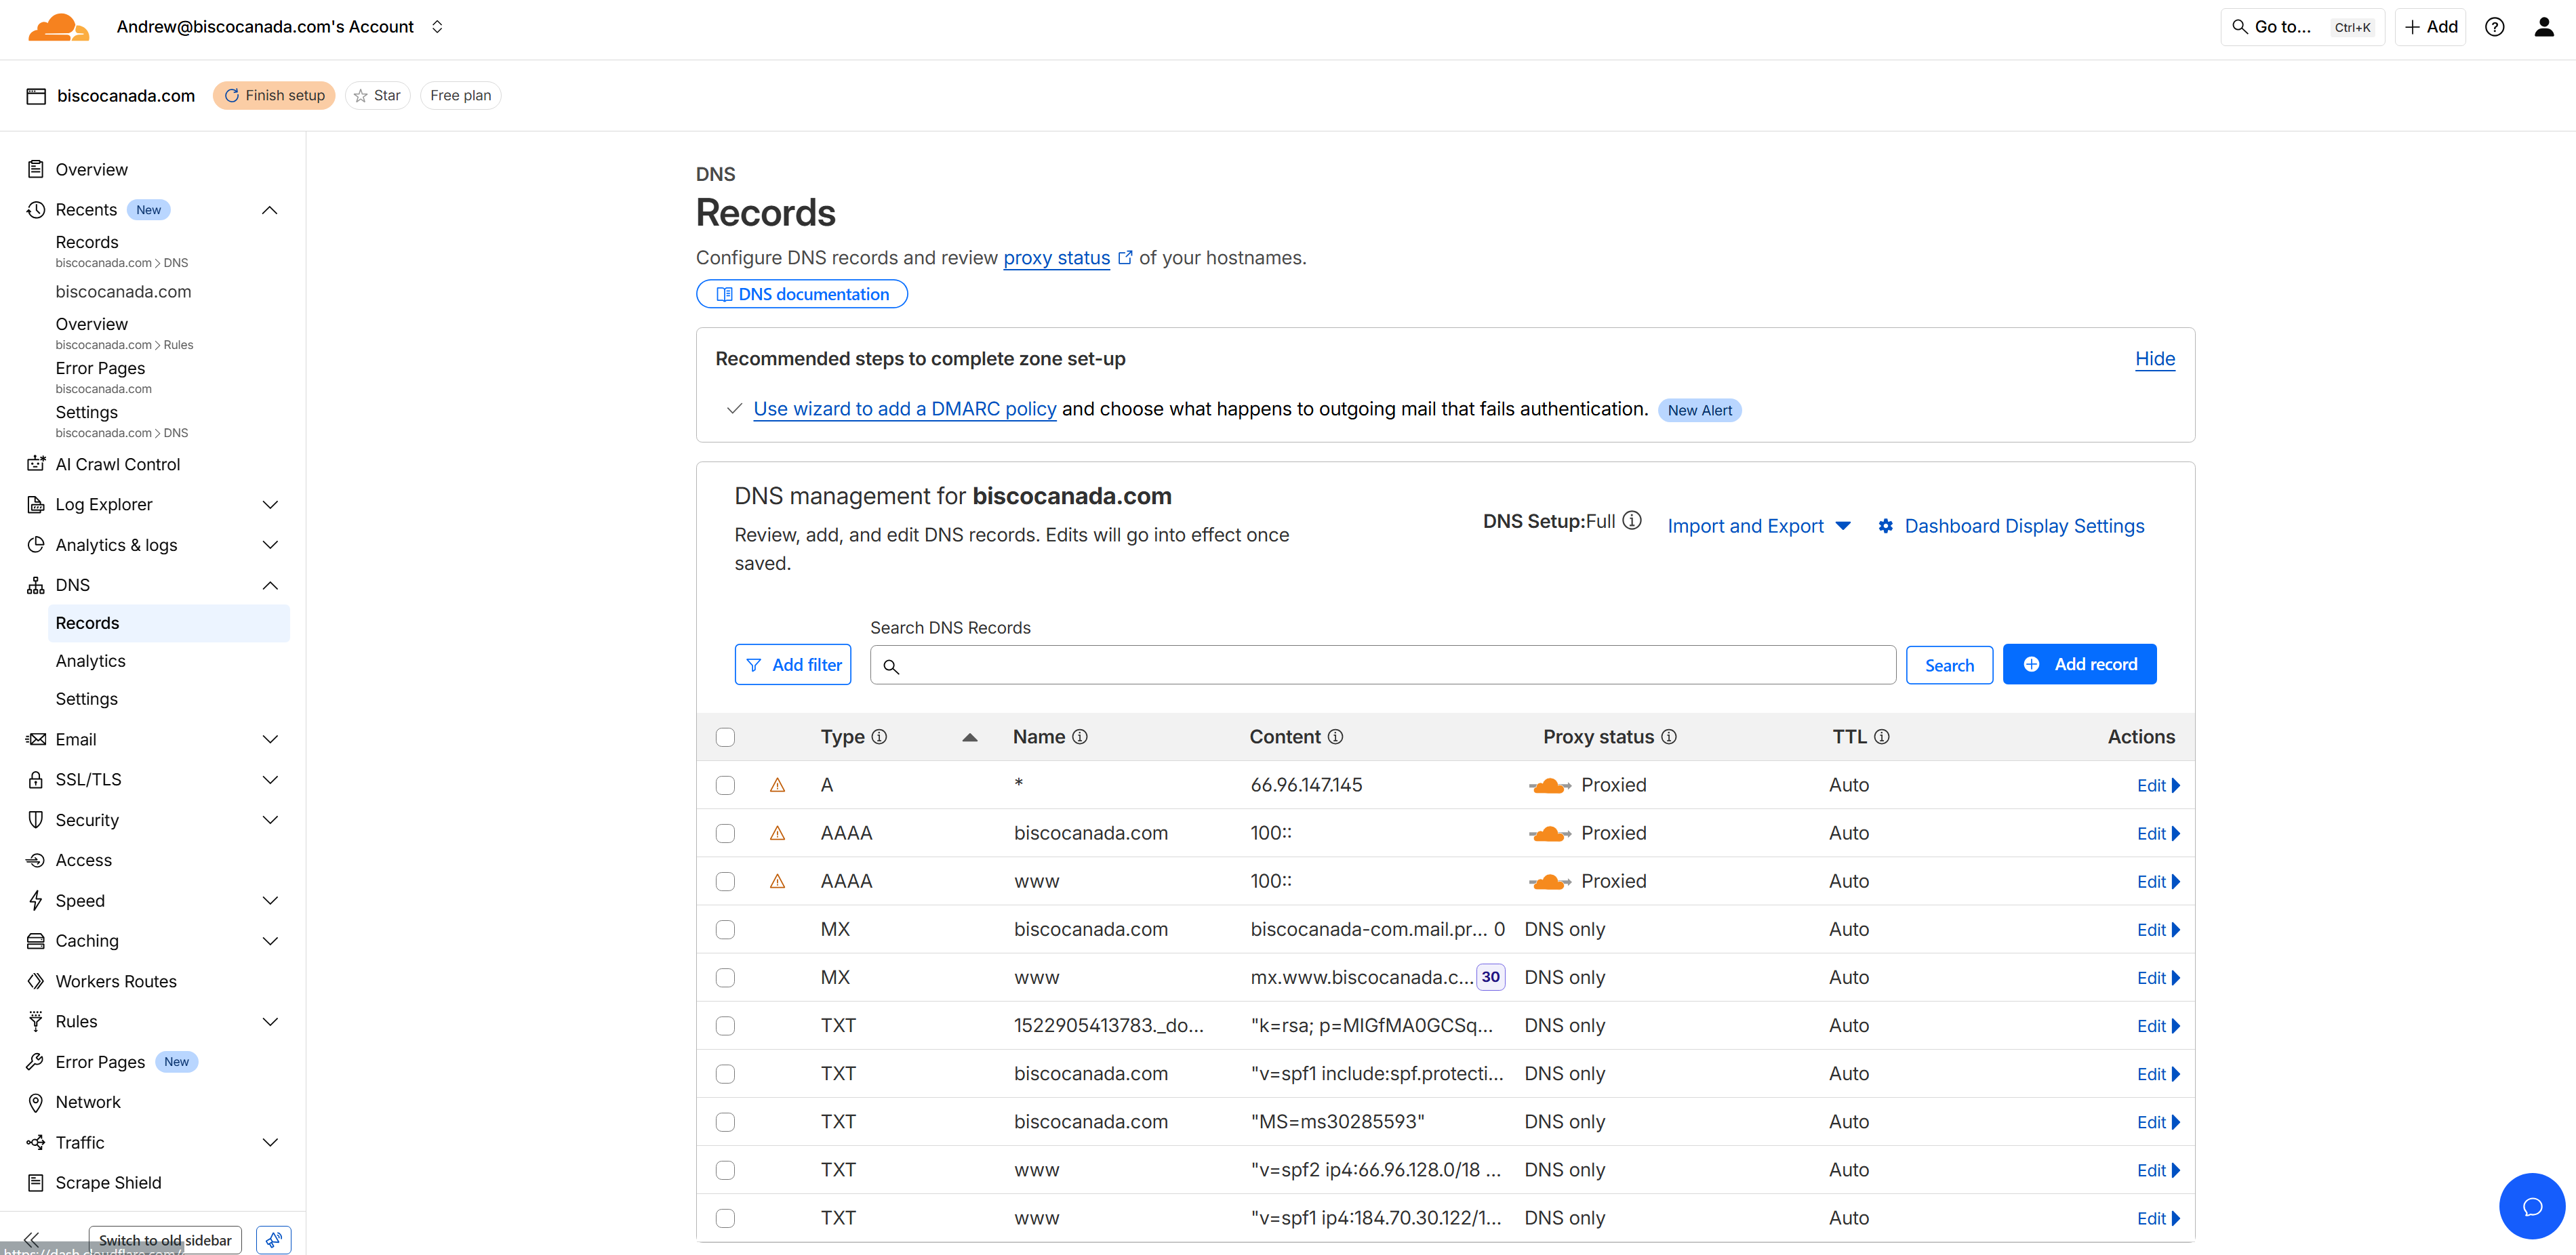Viewport: 2576px width, 1255px height.
Task: Click the DNS Setup info icon
Action: pyautogui.click(x=1632, y=521)
